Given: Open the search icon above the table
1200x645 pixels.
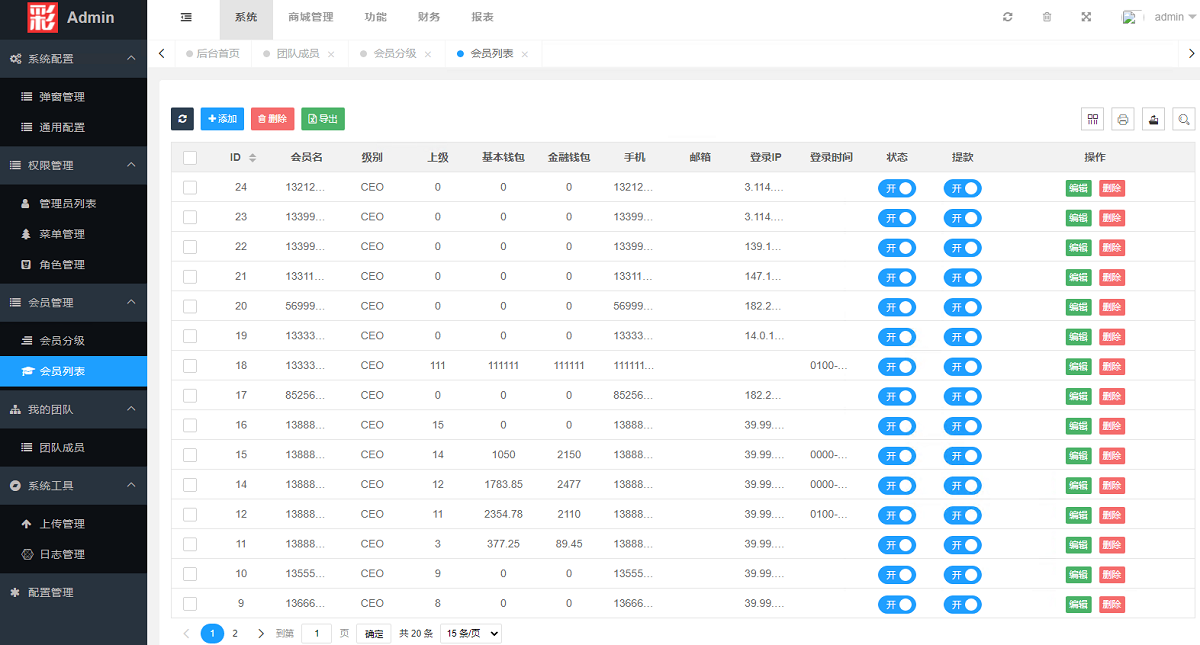Looking at the screenshot, I should (1184, 119).
